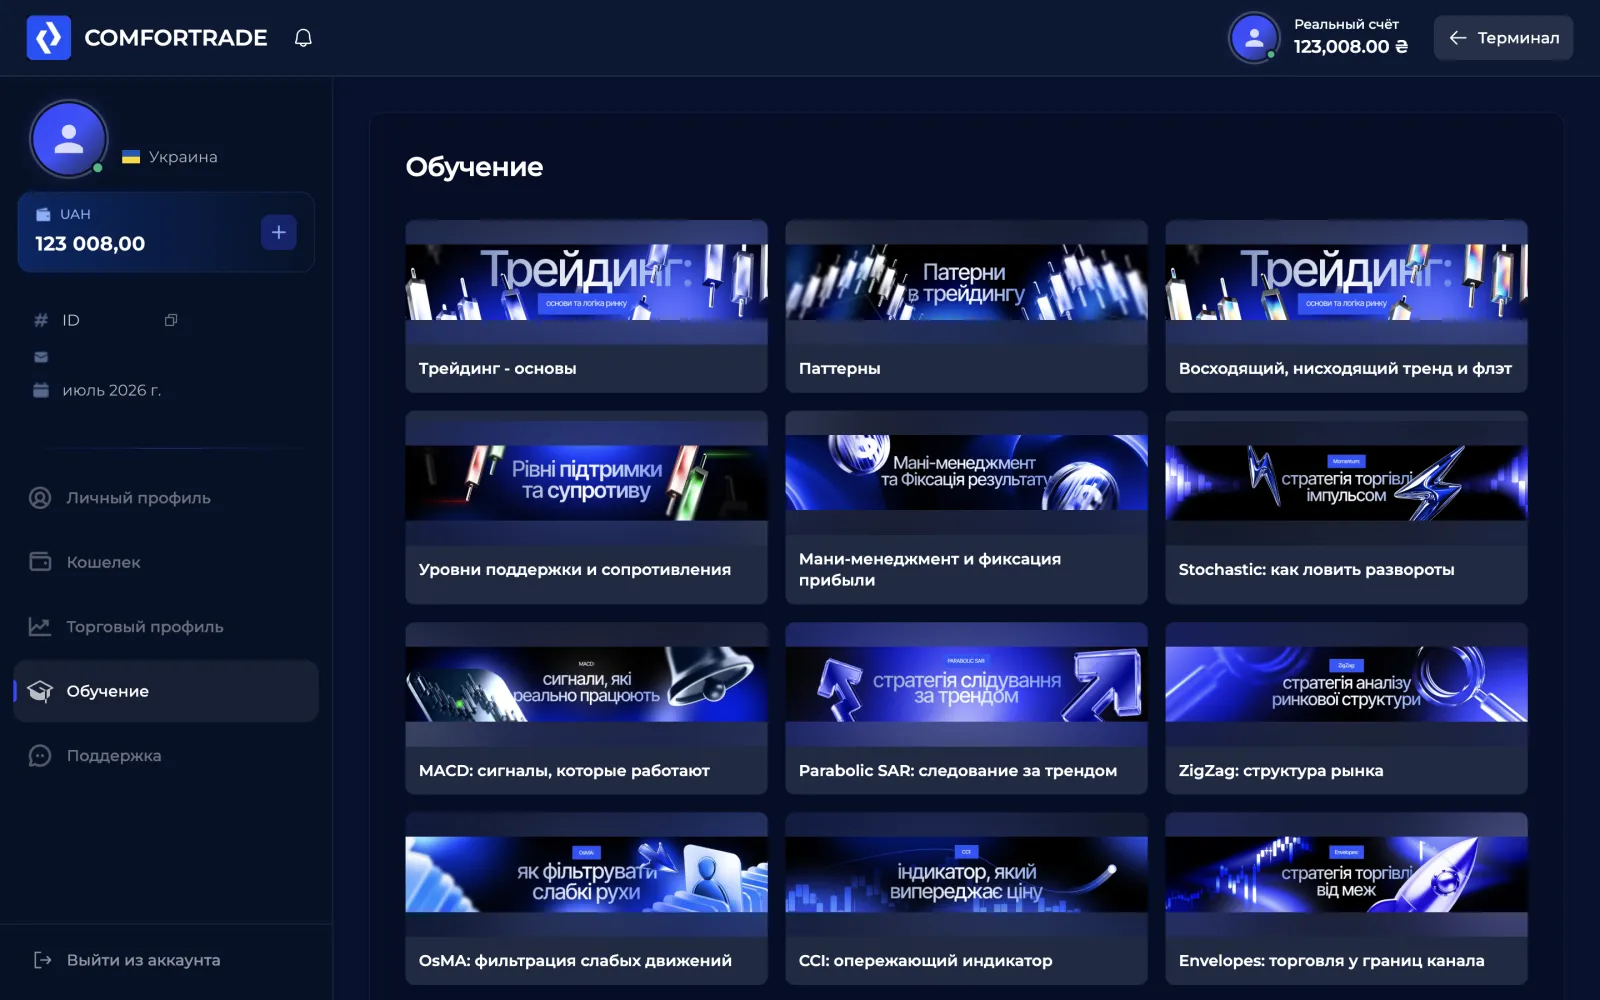
Task: Click the Ukraine flag icon
Action: (x=131, y=157)
